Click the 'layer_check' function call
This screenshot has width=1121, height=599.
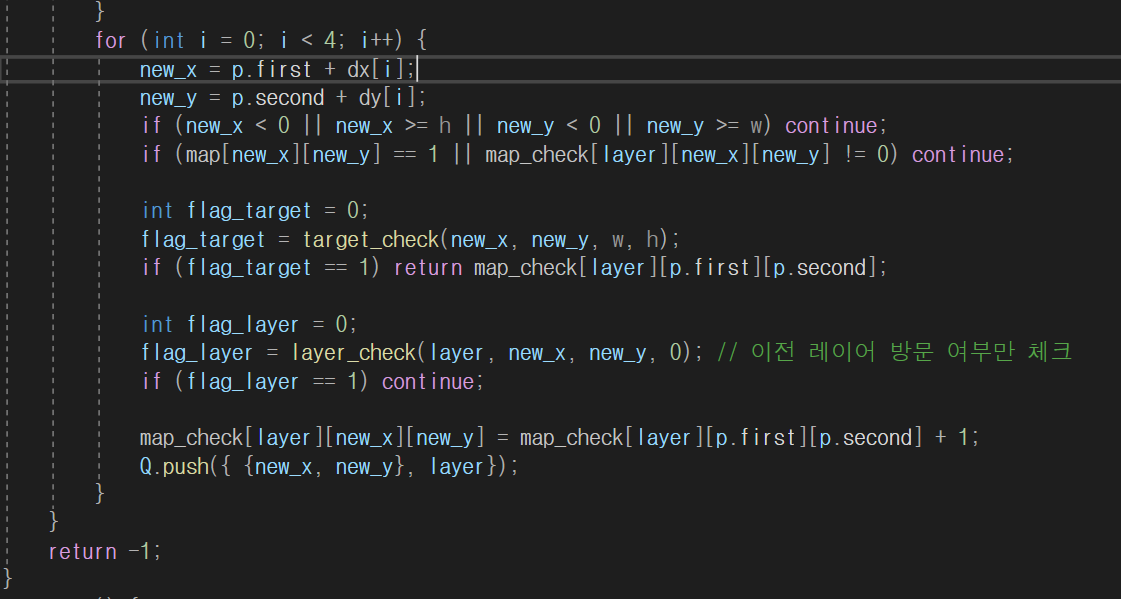coord(353,353)
